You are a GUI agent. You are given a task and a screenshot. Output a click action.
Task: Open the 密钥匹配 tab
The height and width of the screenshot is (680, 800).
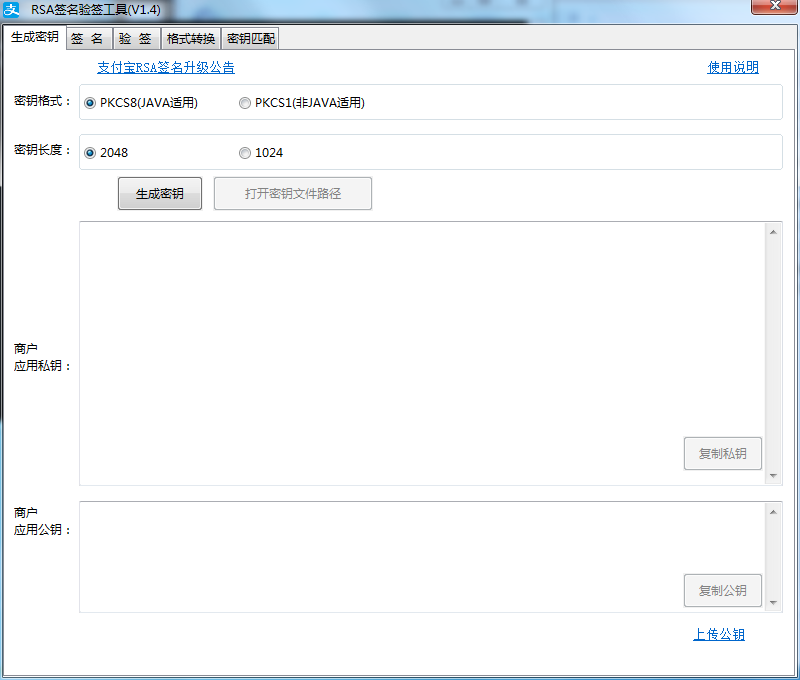click(250, 39)
